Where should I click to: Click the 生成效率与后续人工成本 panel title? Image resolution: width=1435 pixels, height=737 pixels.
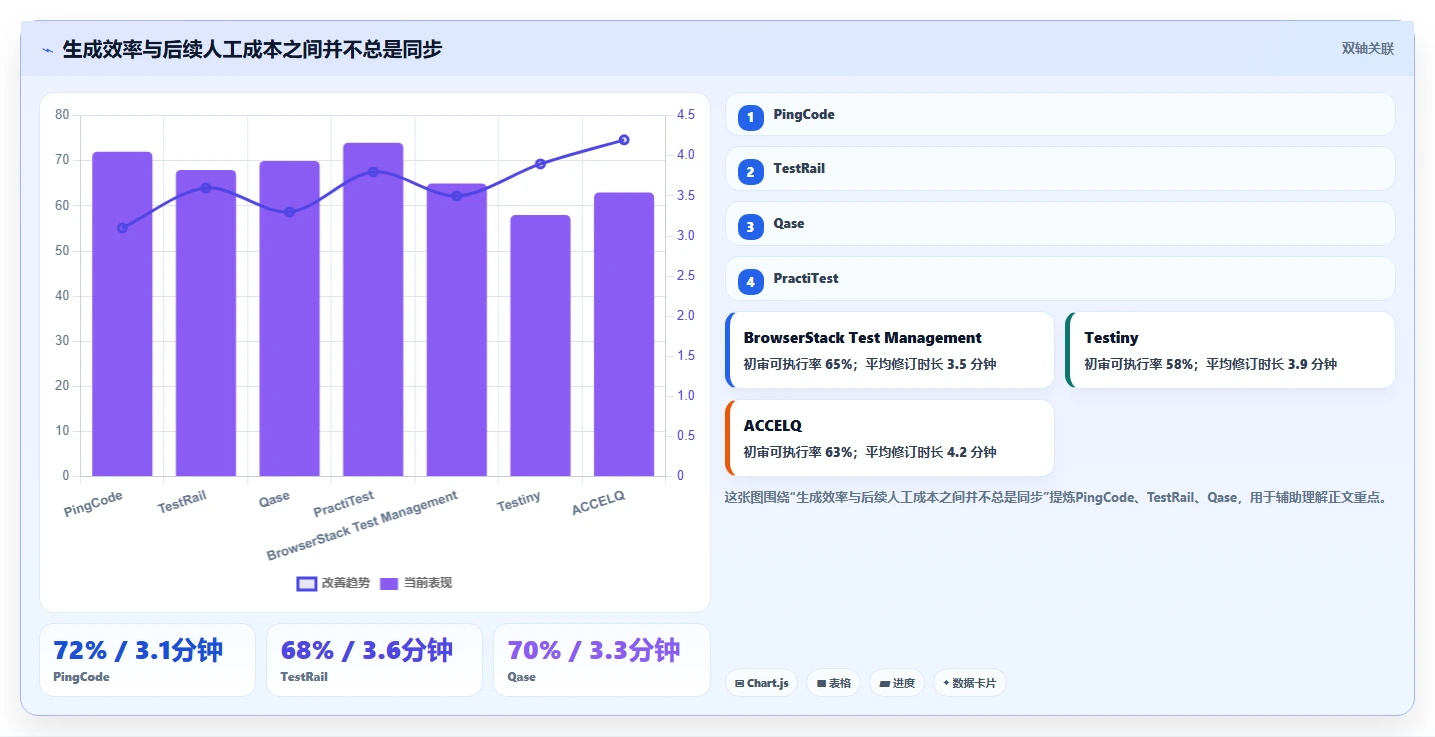(252, 49)
